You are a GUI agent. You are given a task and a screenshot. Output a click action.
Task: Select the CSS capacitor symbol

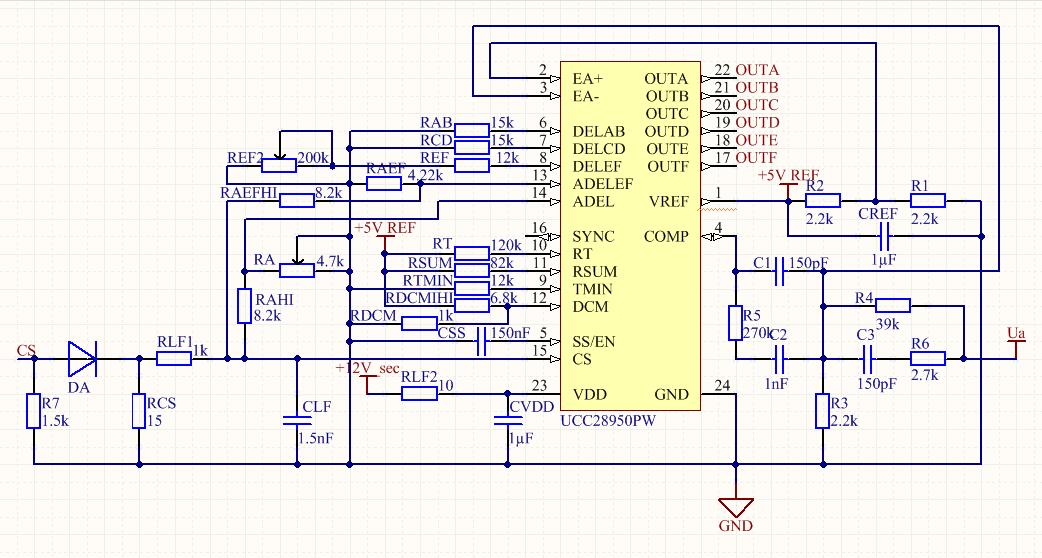pos(482,341)
